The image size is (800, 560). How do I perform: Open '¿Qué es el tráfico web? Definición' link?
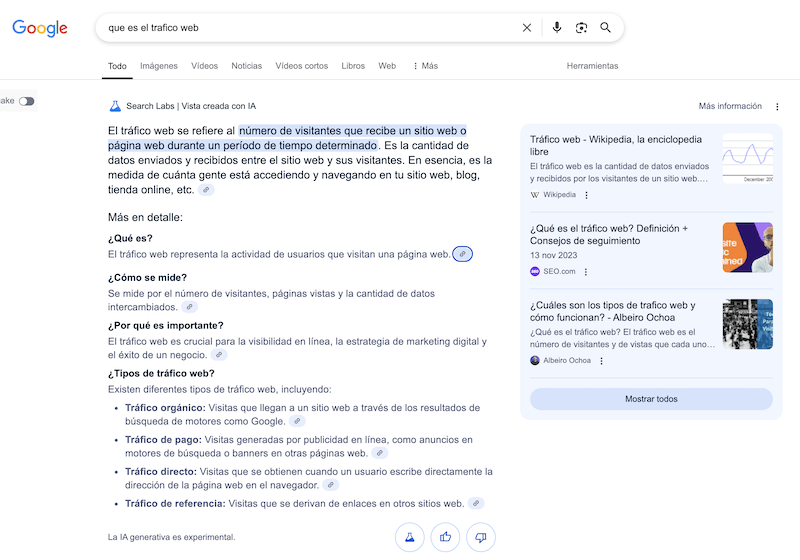(609, 235)
